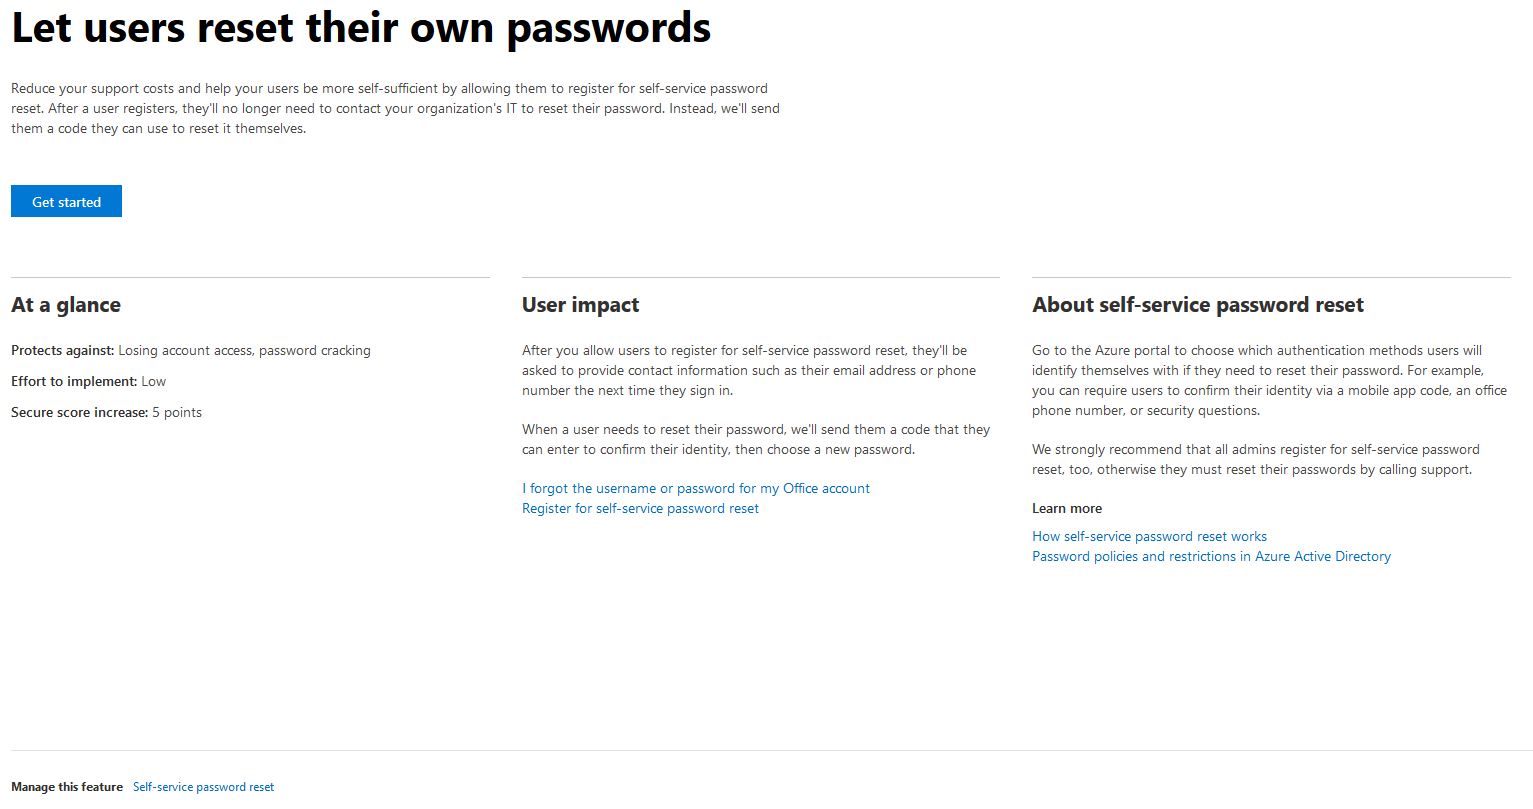The height and width of the screenshot is (809, 1533).
Task: Click the Get started button
Action: click(x=66, y=201)
